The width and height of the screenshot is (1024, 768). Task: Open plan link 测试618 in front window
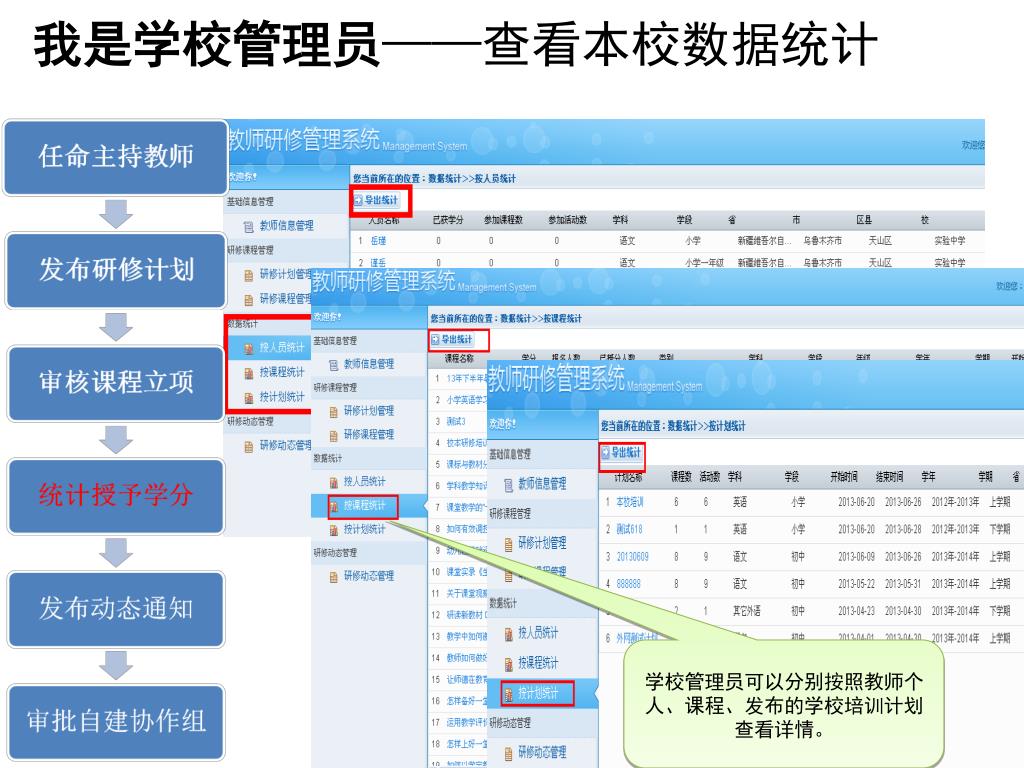click(629, 530)
